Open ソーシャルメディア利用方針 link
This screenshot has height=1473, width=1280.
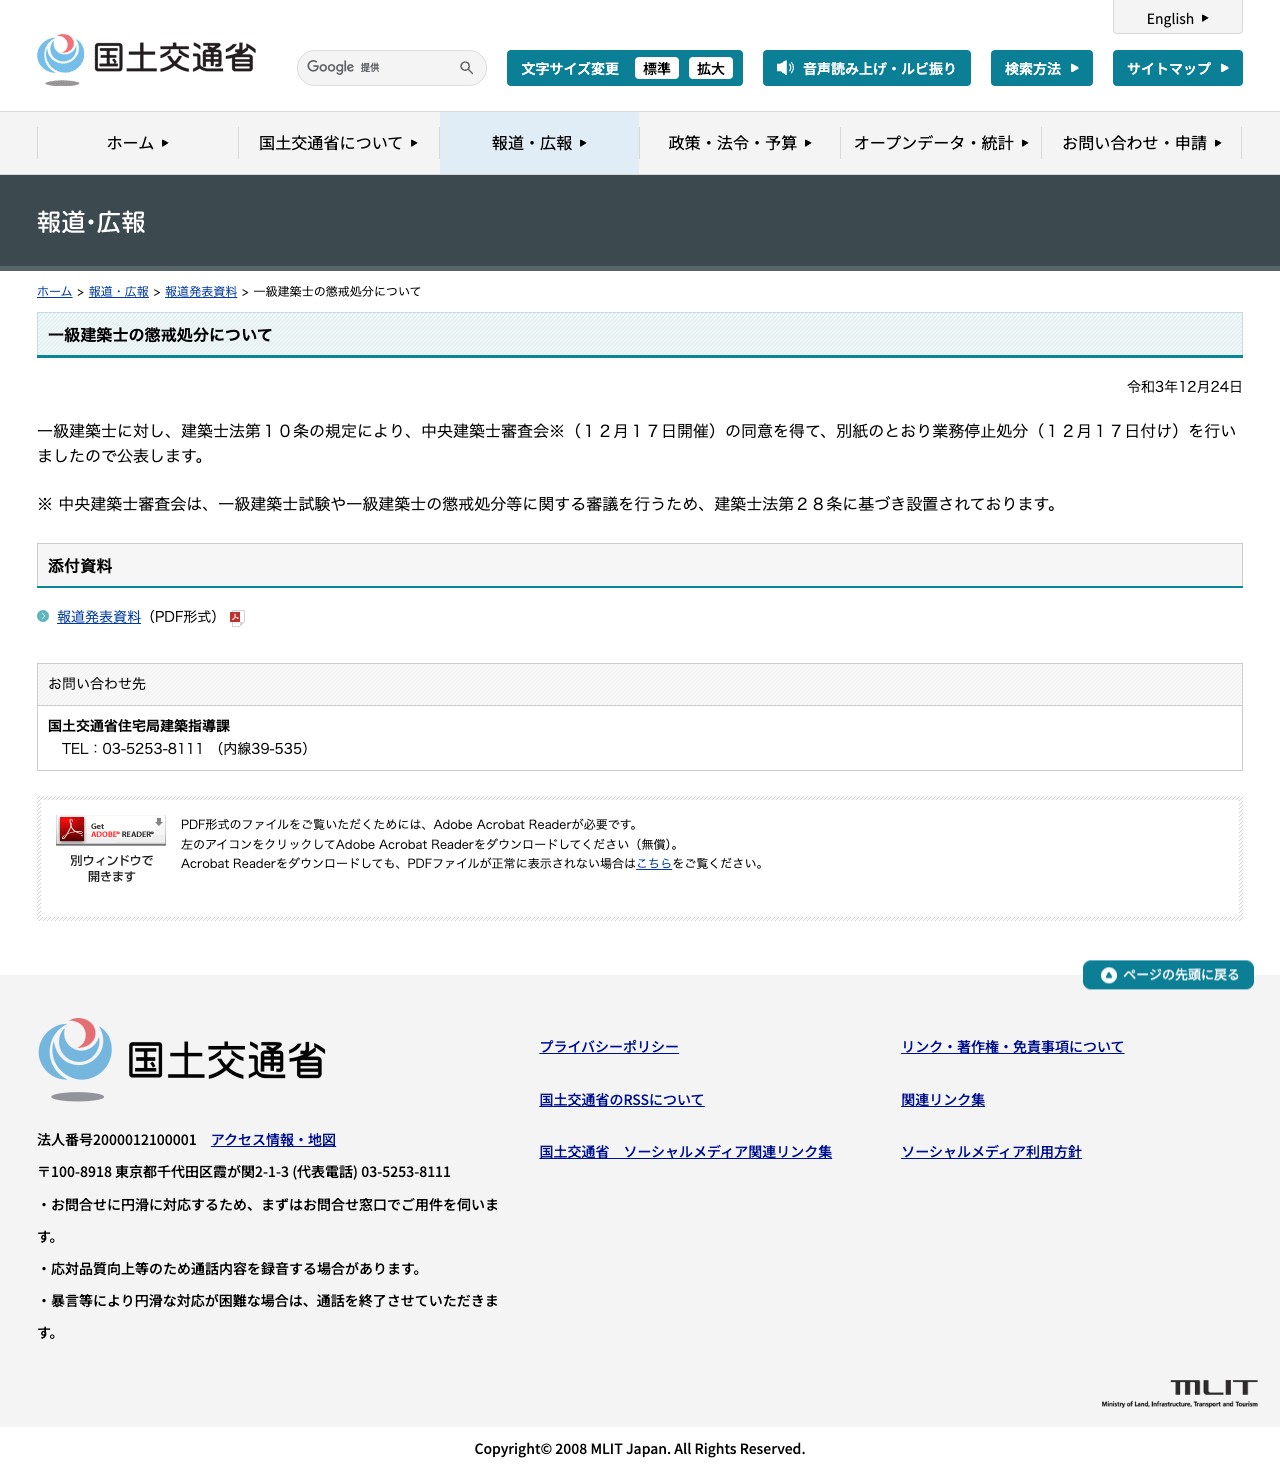[x=992, y=1152]
